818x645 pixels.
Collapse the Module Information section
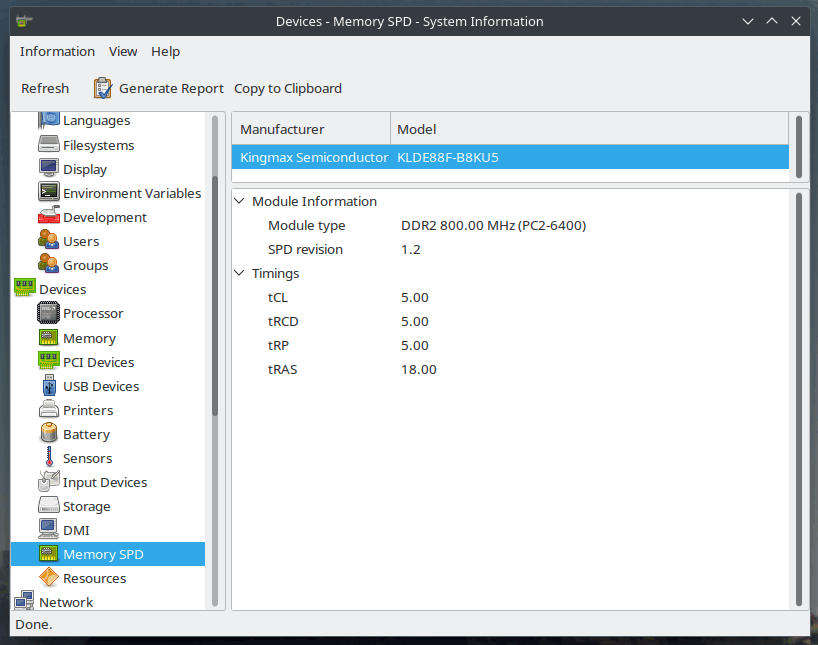pos(240,201)
